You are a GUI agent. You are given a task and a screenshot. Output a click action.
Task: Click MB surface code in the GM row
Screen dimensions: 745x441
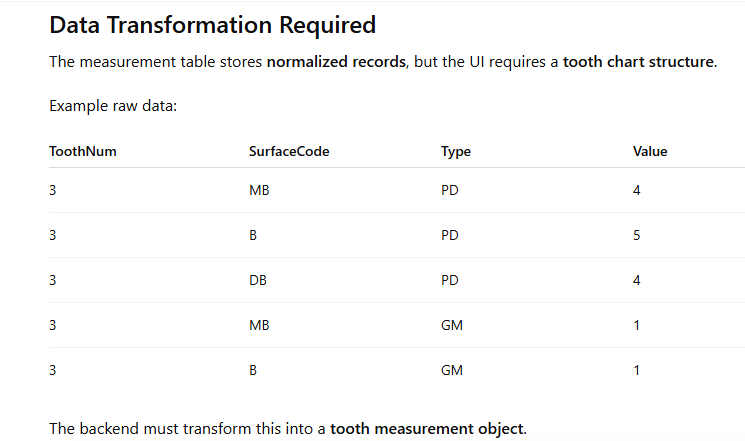coord(259,325)
